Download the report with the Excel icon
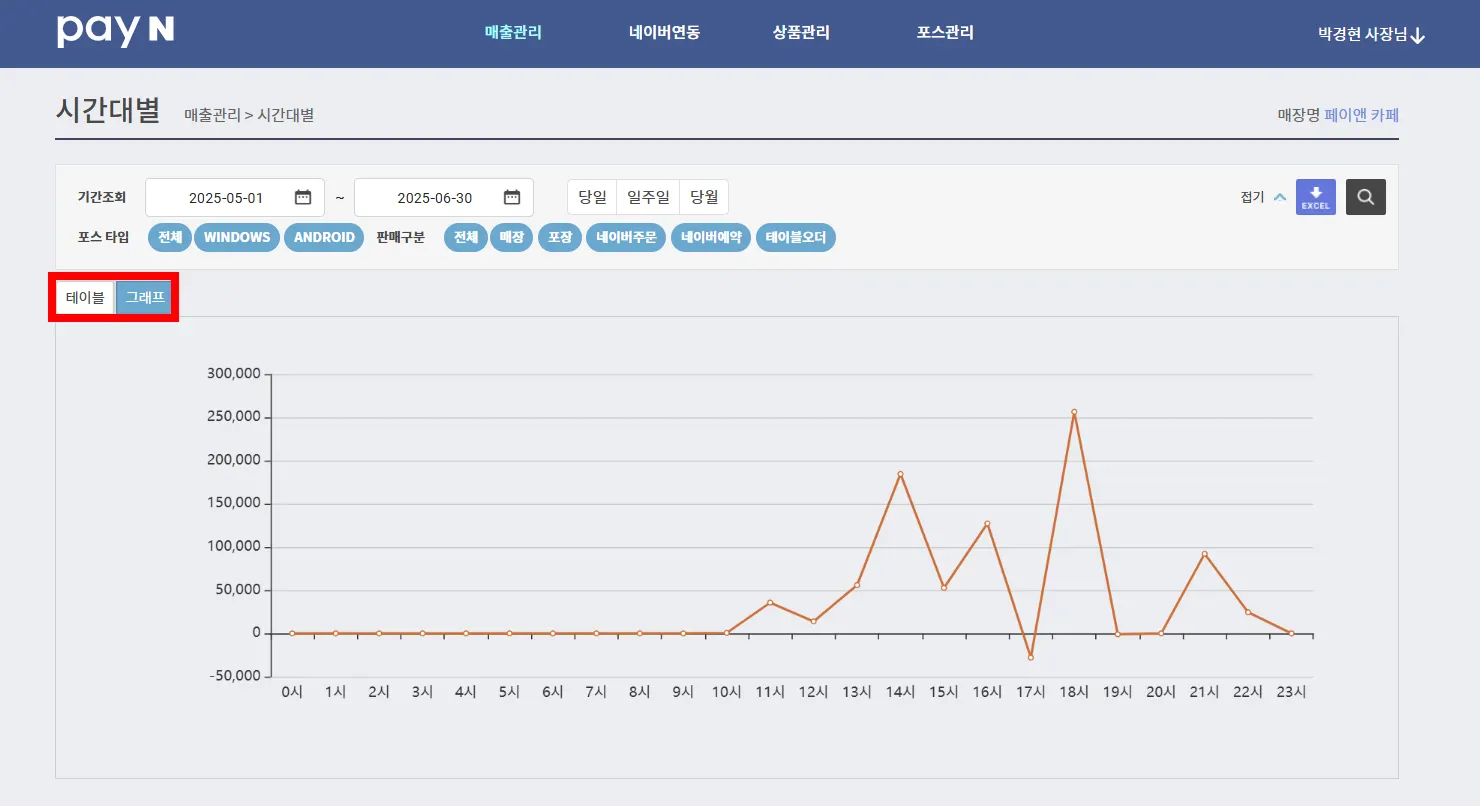Viewport: 1480px width, 806px height. pos(1315,197)
